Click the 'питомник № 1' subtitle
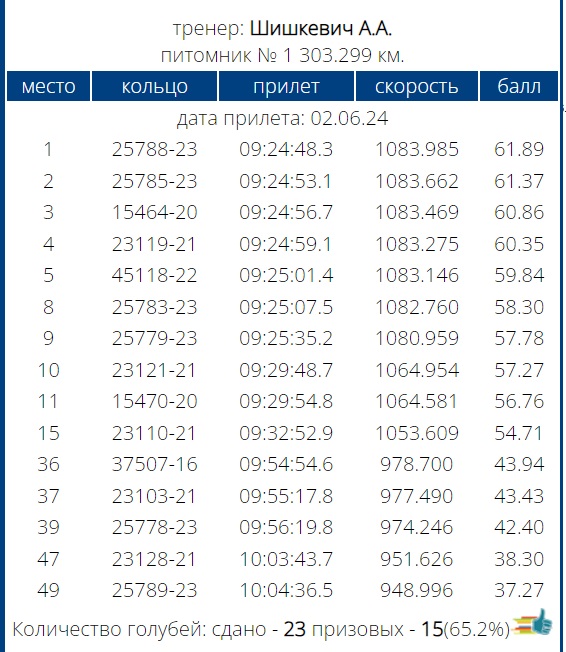This screenshot has height=652, width=566. [227, 55]
